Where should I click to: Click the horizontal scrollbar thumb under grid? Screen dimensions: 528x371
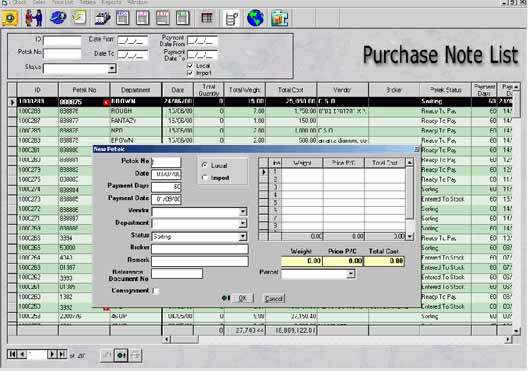(x=185, y=340)
